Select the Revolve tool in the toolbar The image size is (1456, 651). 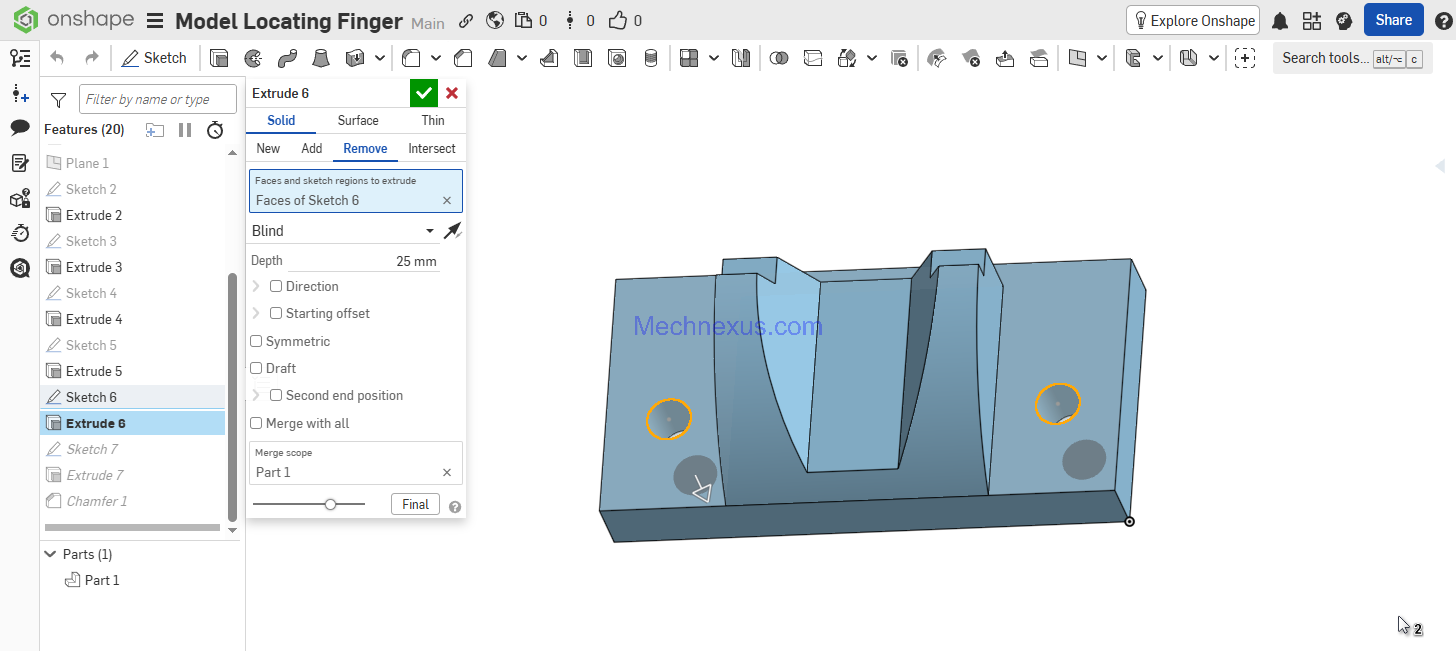point(253,58)
